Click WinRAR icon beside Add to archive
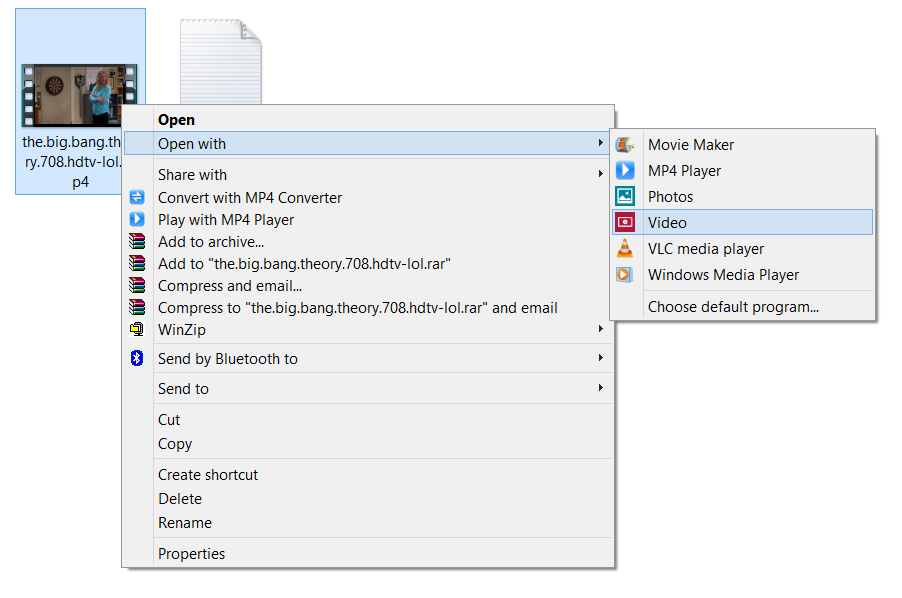This screenshot has height=598, width=902. 137,241
